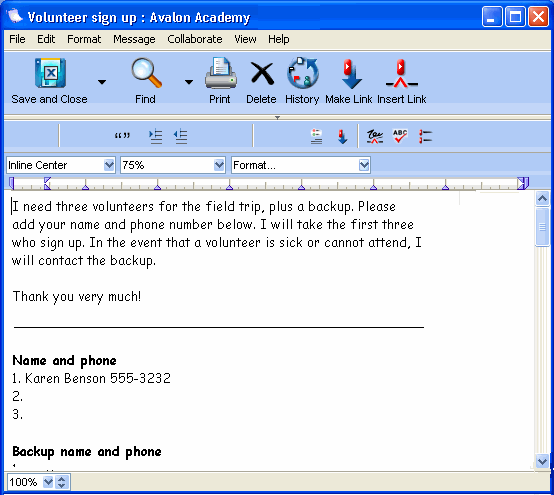This screenshot has height=495, width=554.
Task: Expand the Save and Close dropdown arrow
Action: (102, 82)
